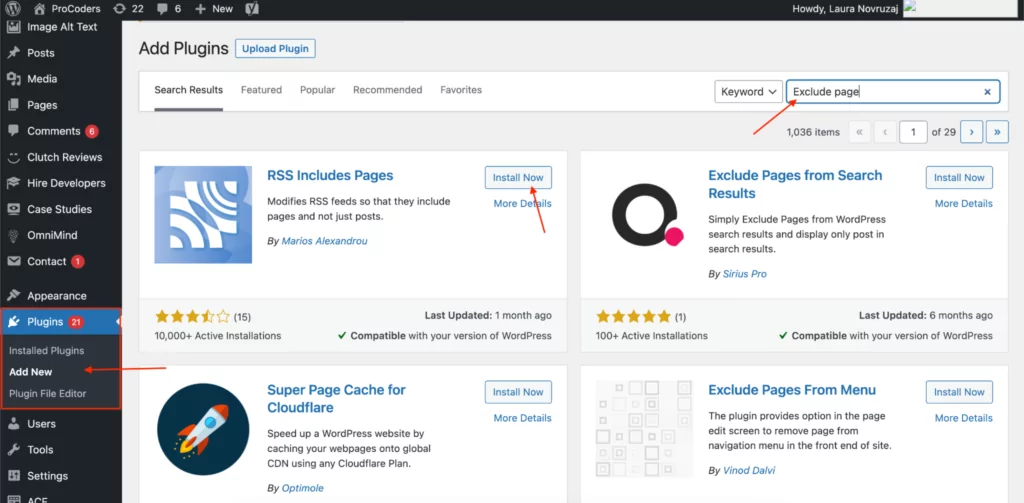Click the WordPress logo icon
Screen dimensions: 1024x503
[x=13, y=8]
